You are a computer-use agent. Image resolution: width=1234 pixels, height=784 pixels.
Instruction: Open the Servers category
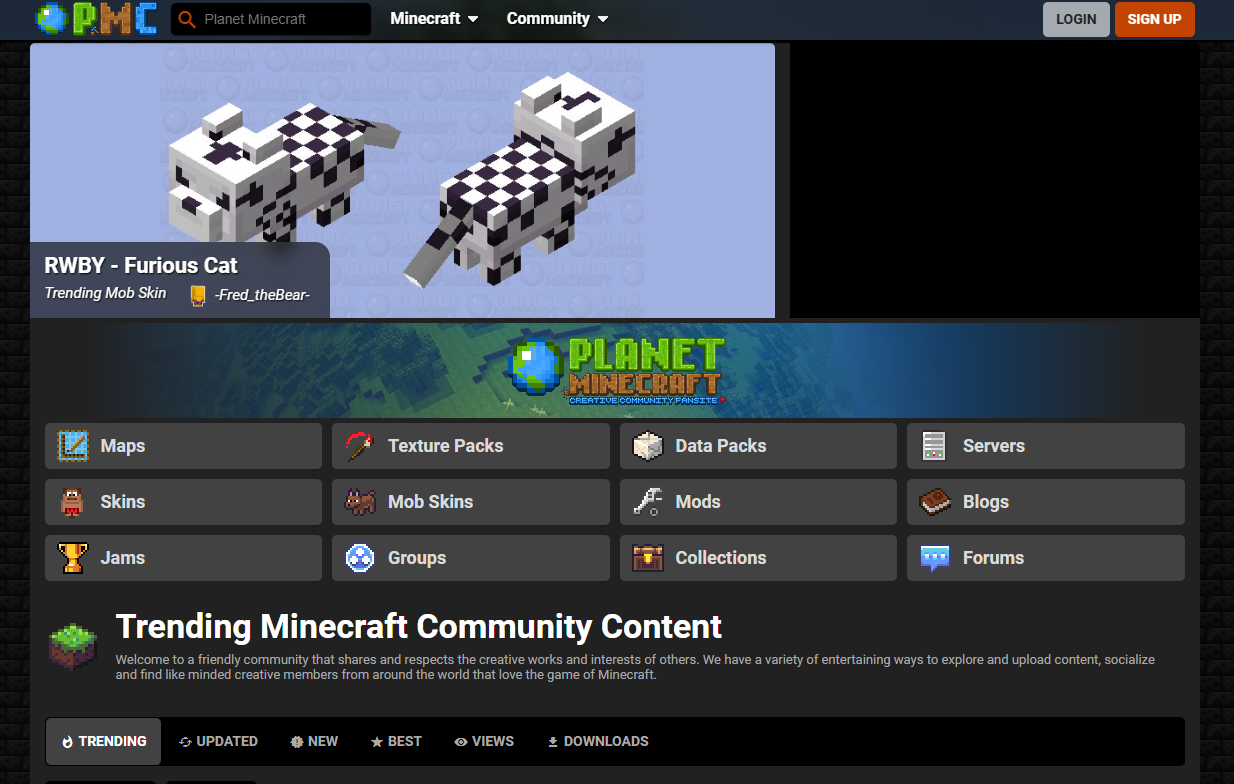click(x=1046, y=446)
